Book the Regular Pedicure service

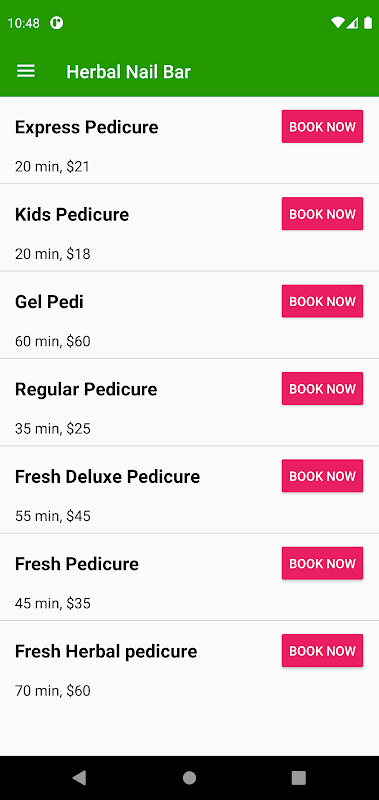pos(322,389)
